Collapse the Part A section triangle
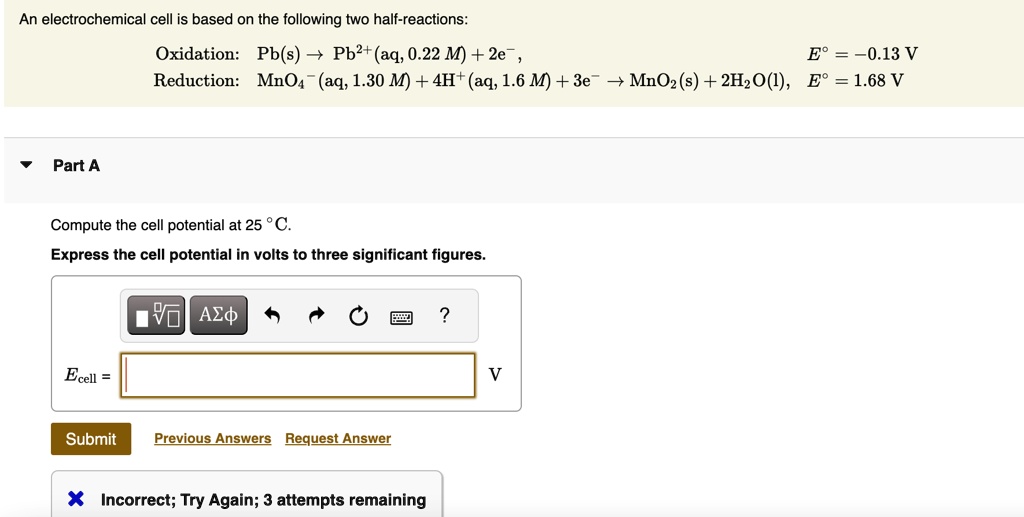This screenshot has height=517, width=1024. click(27, 165)
